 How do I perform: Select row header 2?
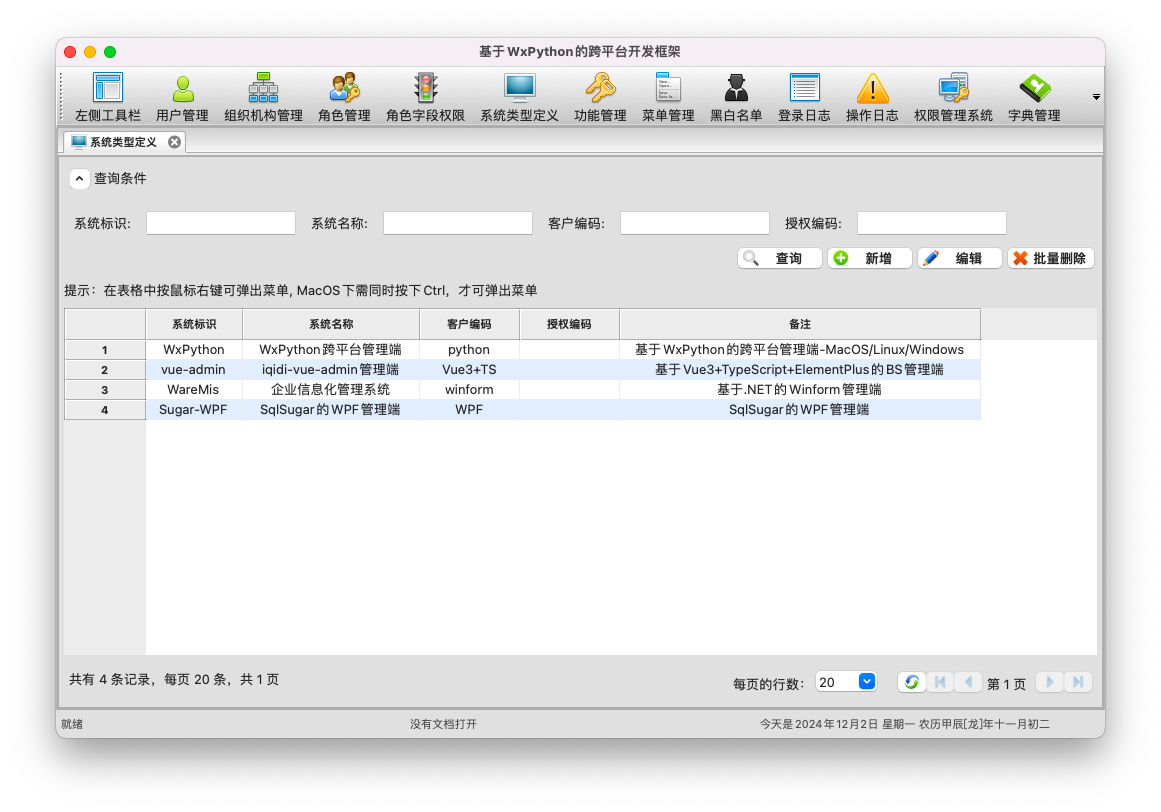[x=105, y=369]
